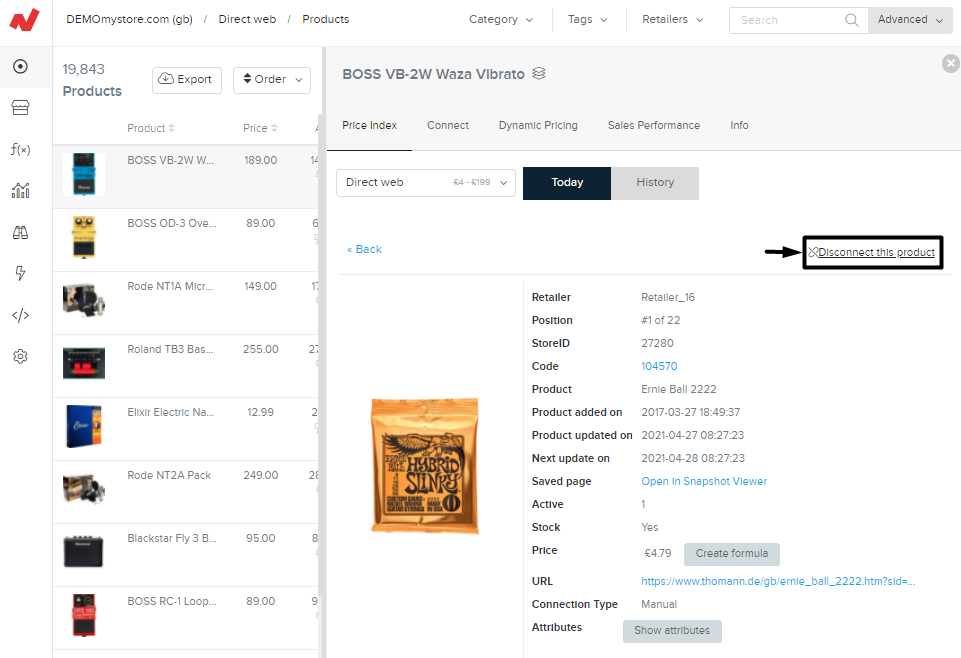Viewport: 961px width, 658px height.
Task: Open the binoculars icon in the sidebar
Action: pos(20,232)
